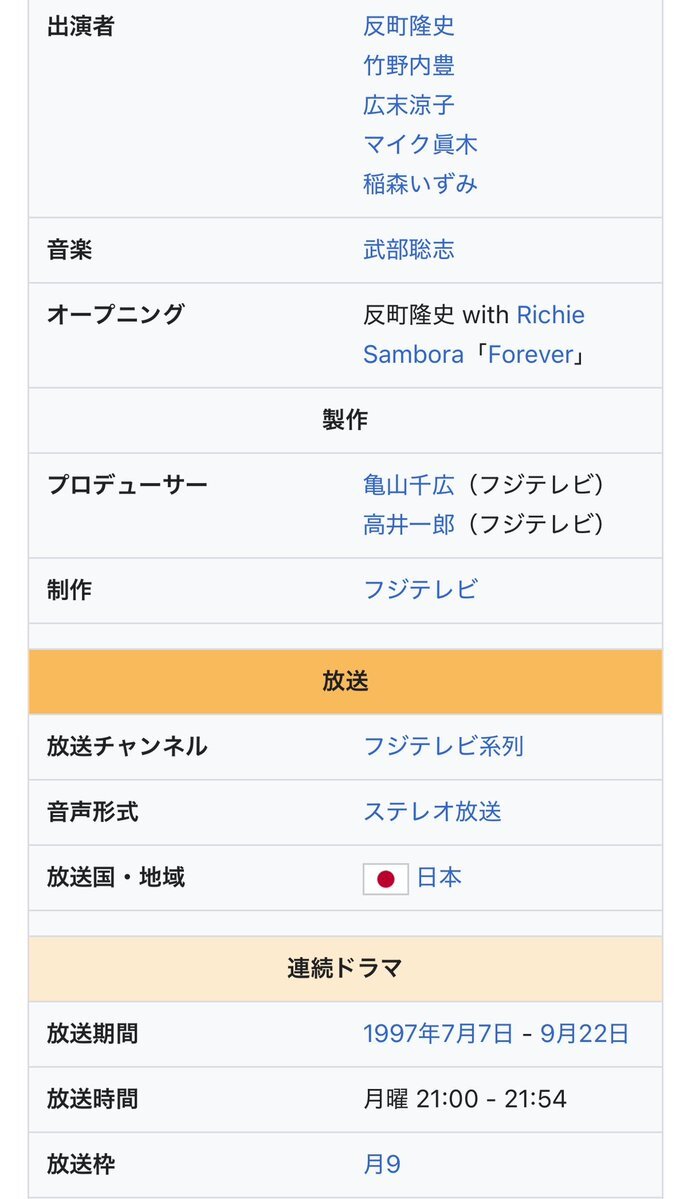Open the 竹野内豊 link
The width and height of the screenshot is (691, 1199).
click(x=409, y=66)
